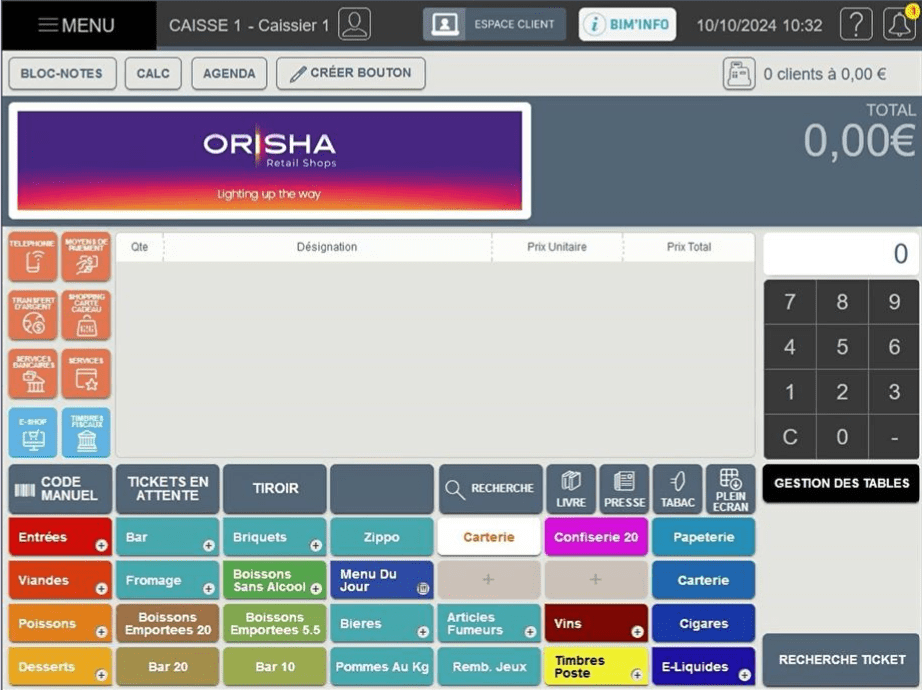Expand the E-Liquides plus sign
This screenshot has width=922, height=690.
(x=744, y=675)
